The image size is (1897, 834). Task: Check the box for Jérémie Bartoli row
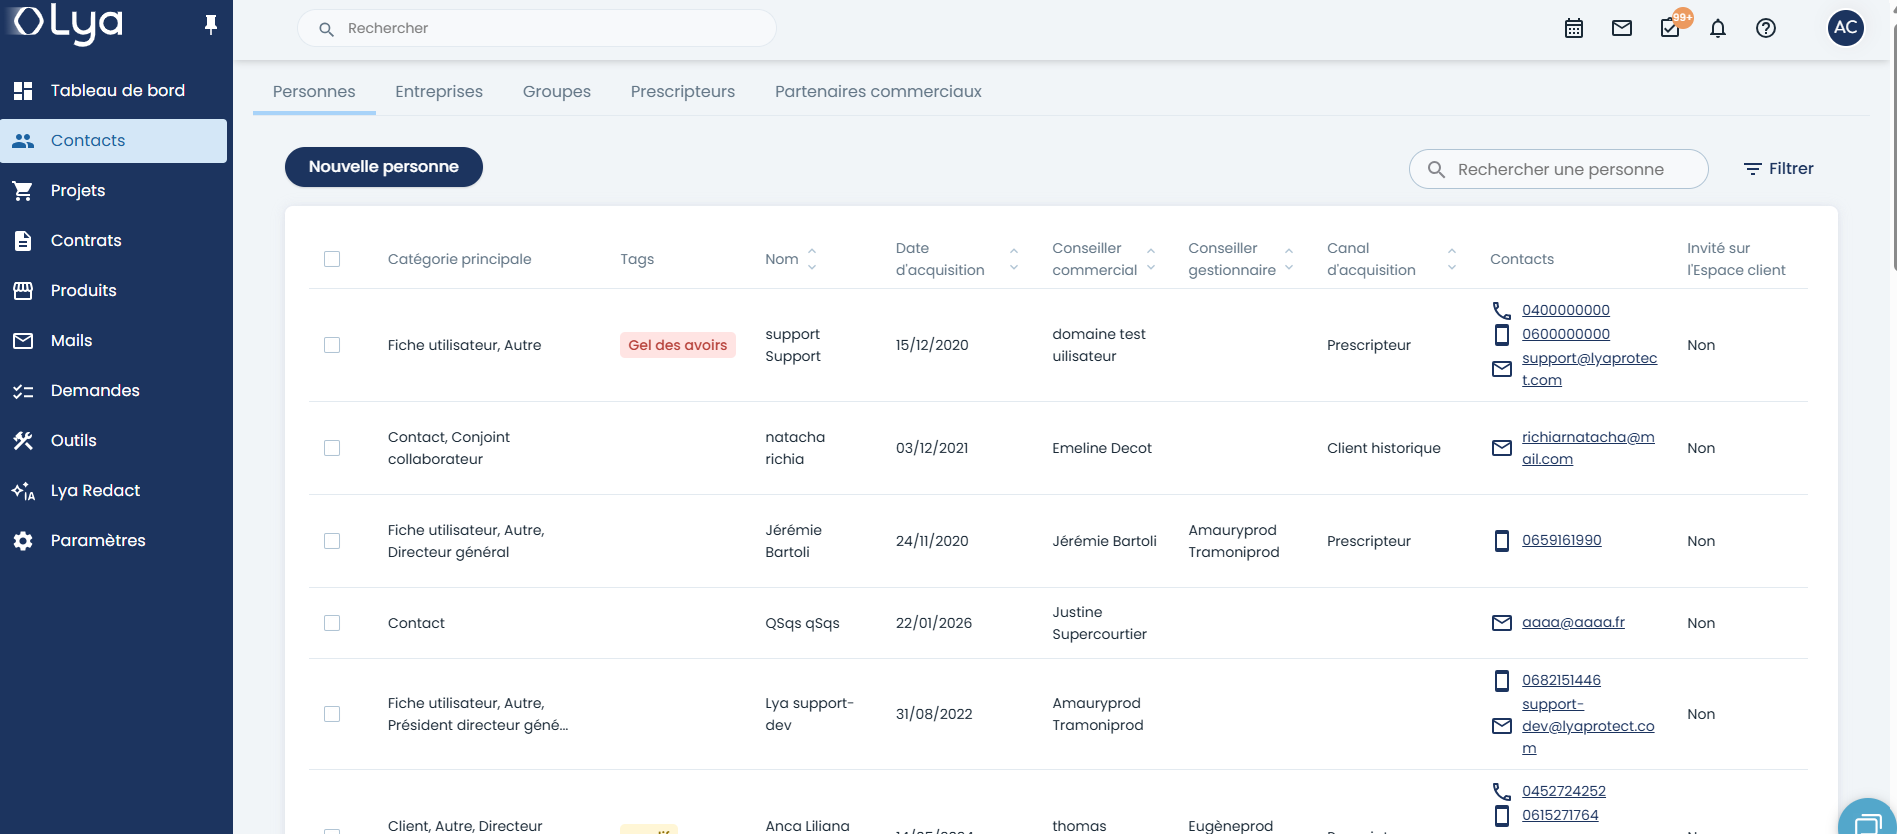(332, 541)
